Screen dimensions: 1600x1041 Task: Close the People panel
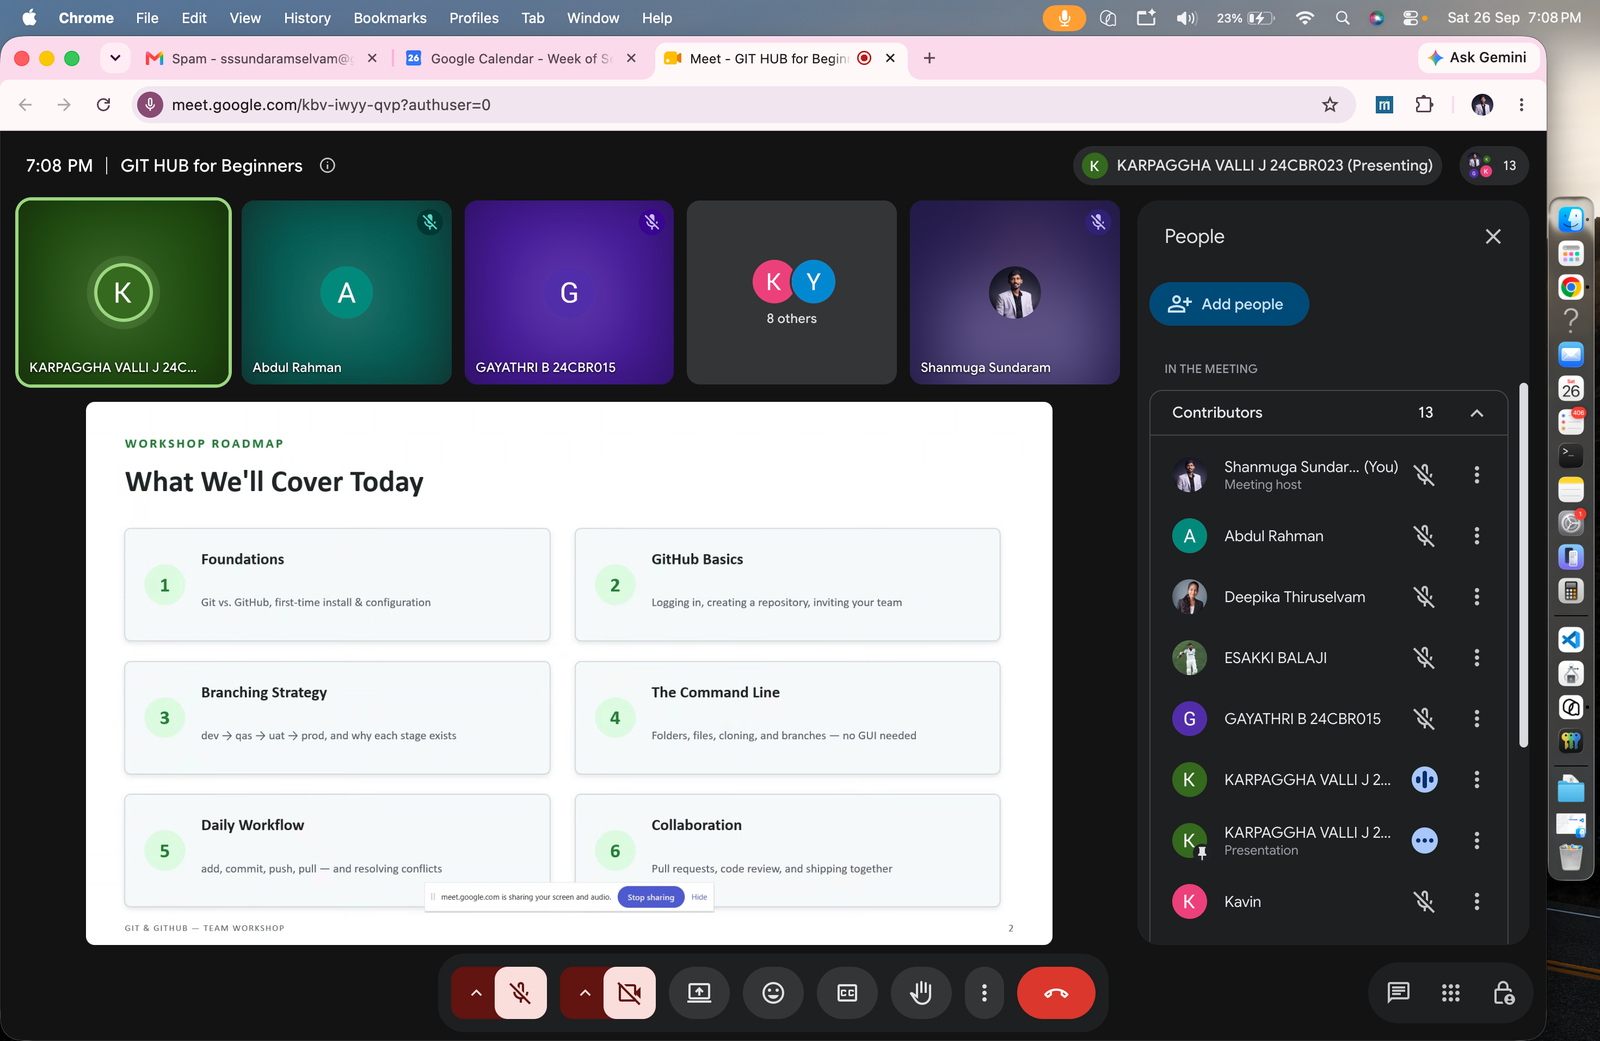point(1493,237)
